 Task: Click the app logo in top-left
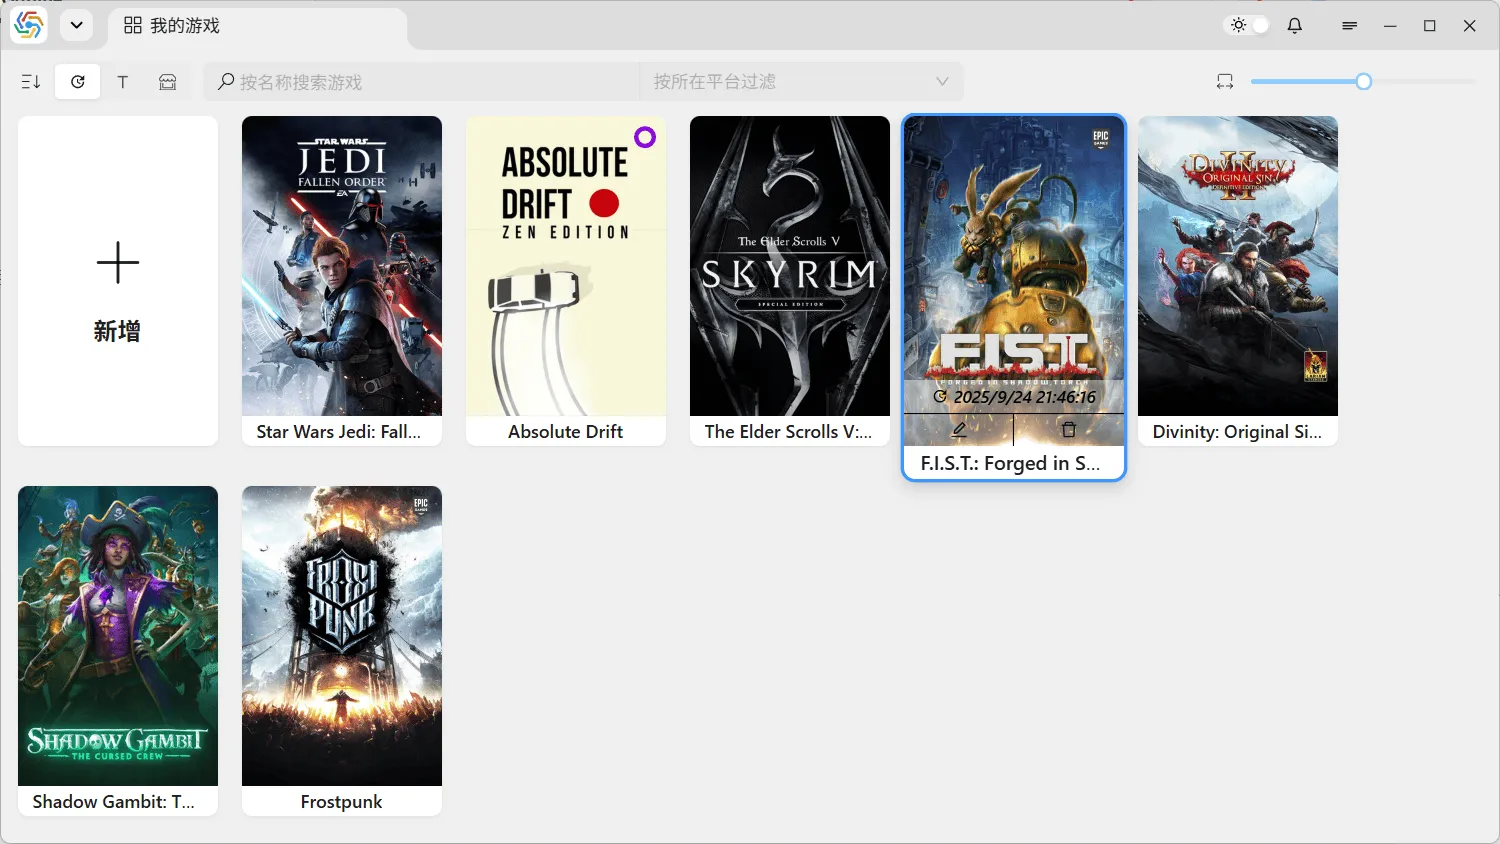29,26
